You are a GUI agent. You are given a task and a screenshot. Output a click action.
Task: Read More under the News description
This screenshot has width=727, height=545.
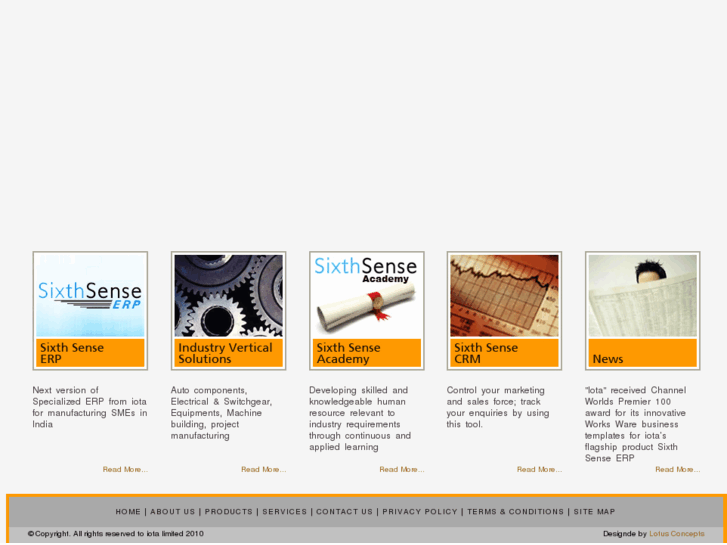pyautogui.click(x=677, y=469)
